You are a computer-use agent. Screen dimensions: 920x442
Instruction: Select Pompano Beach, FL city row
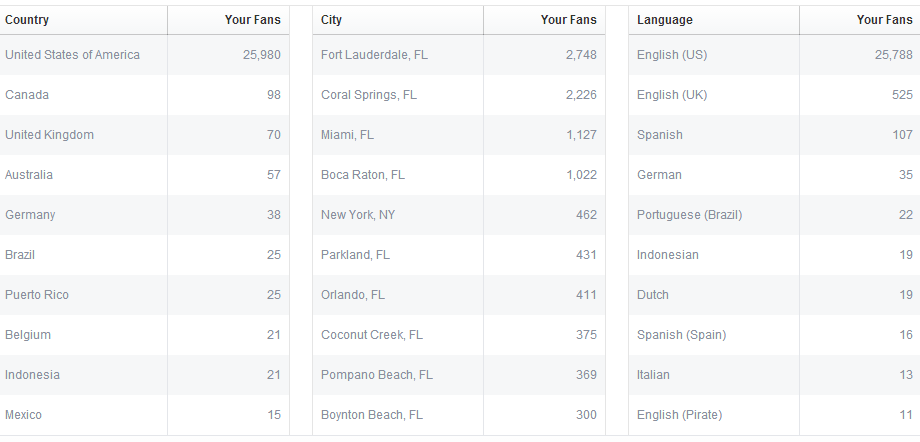[377, 375]
